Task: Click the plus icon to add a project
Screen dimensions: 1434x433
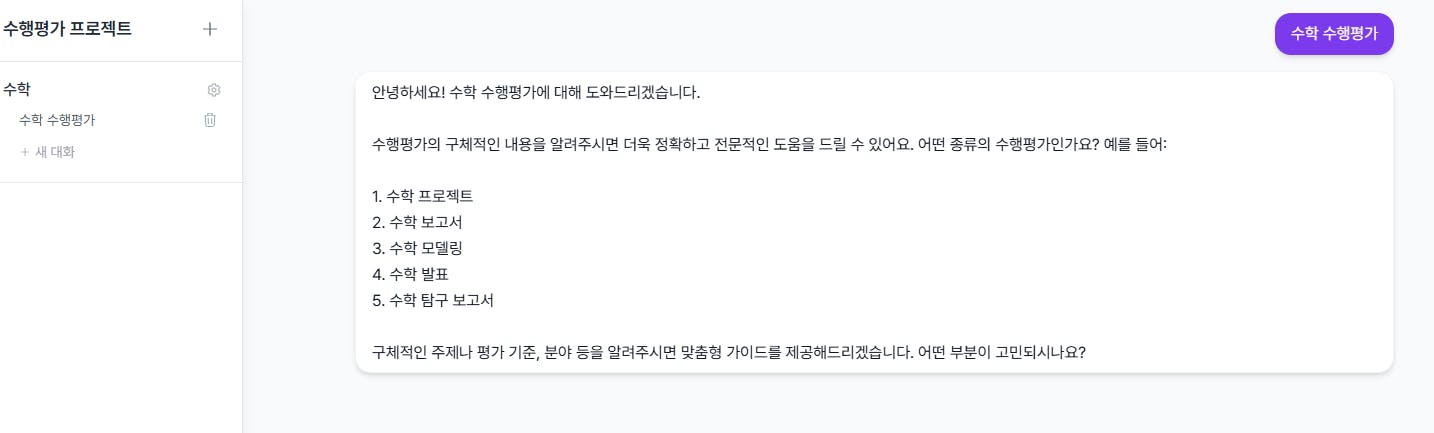Action: click(x=210, y=29)
